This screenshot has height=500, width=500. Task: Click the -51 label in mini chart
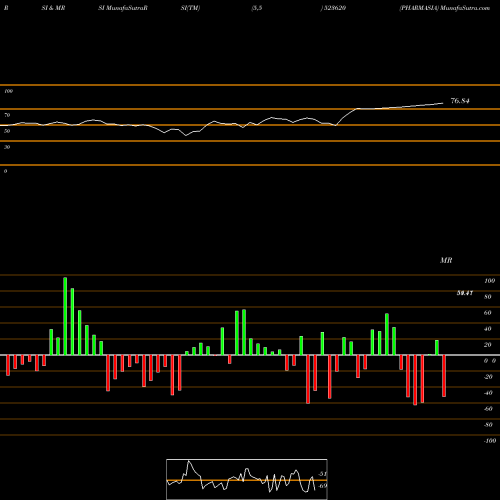coord(322,474)
